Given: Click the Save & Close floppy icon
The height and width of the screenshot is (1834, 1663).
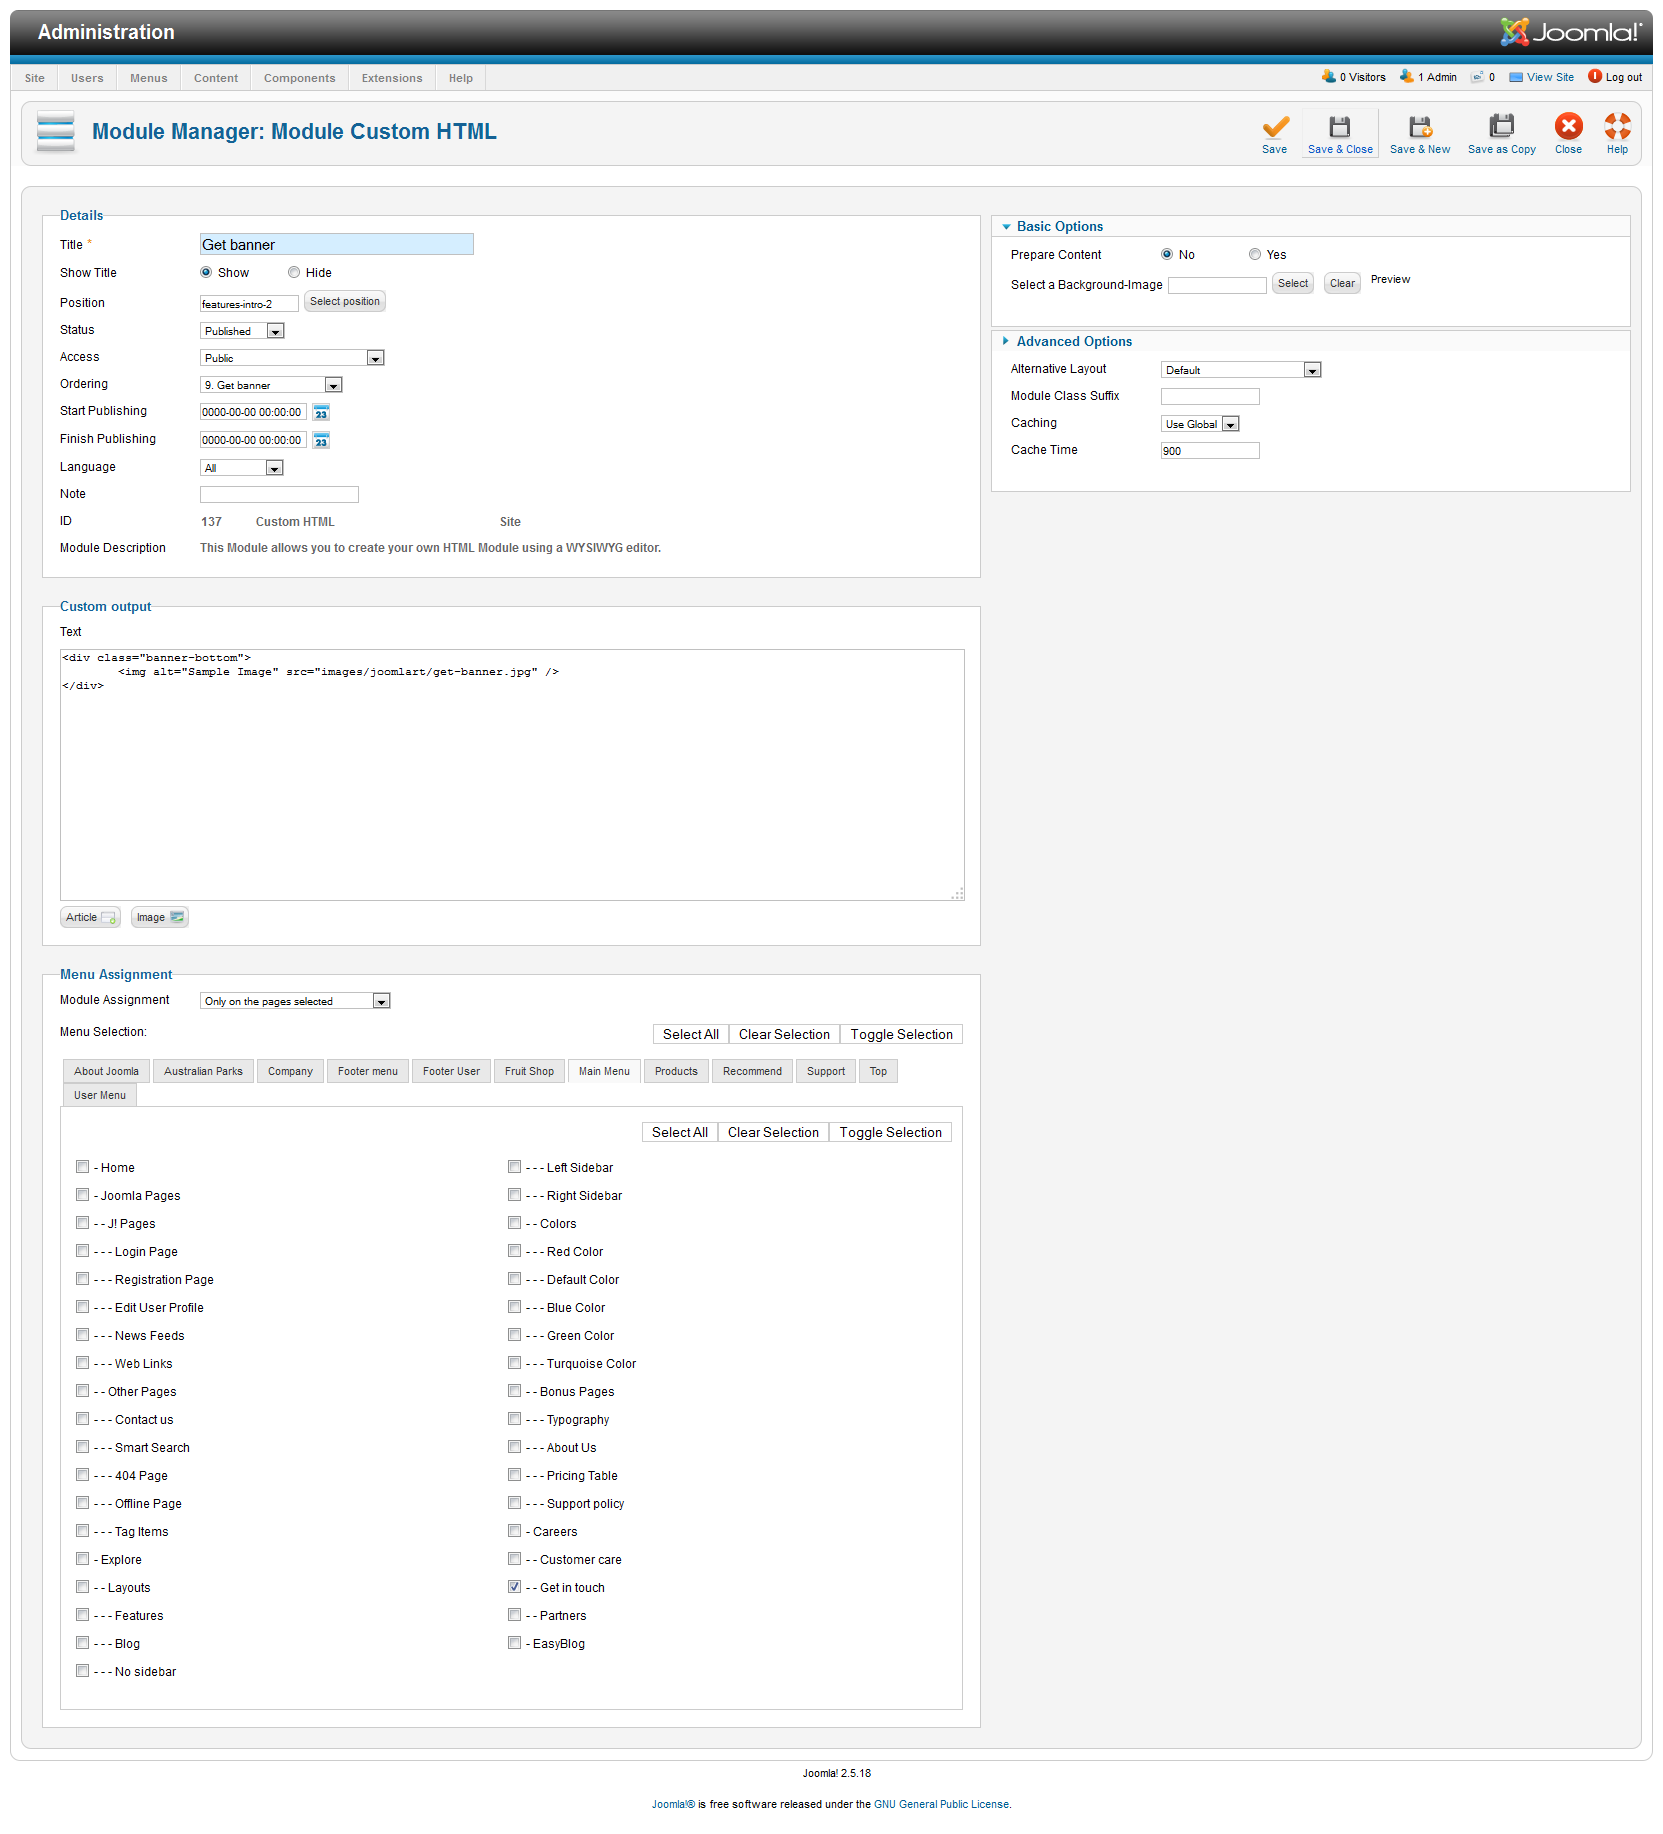Looking at the screenshot, I should pyautogui.click(x=1340, y=126).
